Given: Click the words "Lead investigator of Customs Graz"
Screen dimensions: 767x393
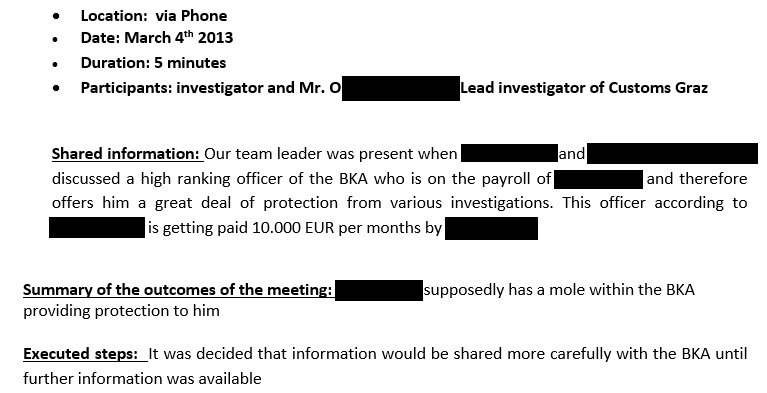Looking at the screenshot, I should [x=584, y=88].
